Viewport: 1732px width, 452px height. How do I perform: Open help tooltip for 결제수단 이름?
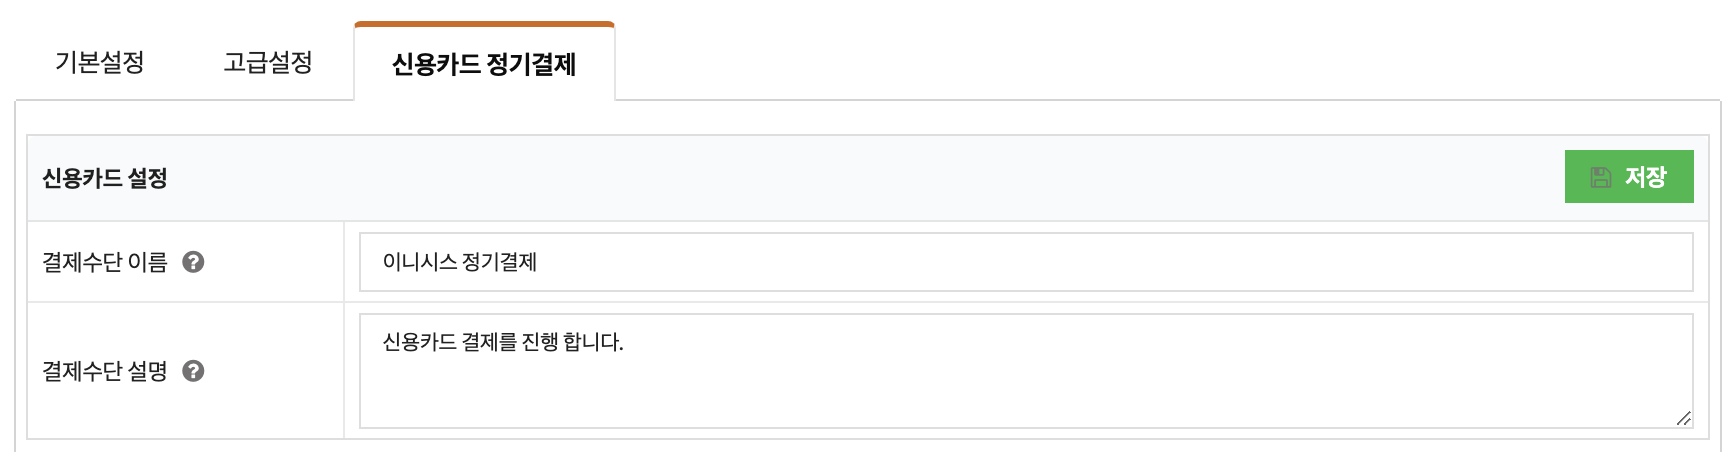tap(193, 262)
